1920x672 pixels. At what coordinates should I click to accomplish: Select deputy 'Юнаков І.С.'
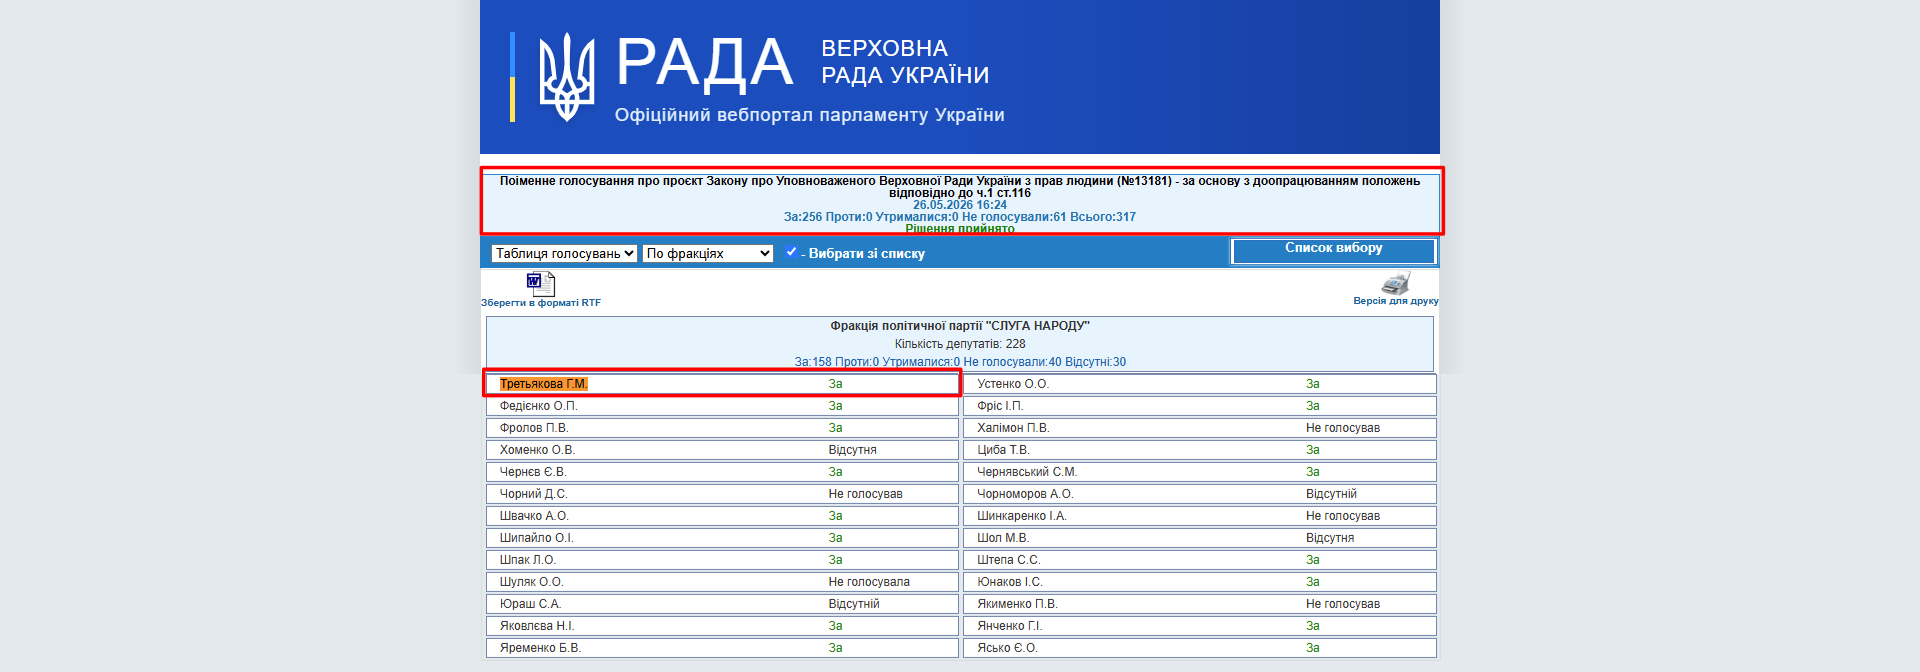1010,582
